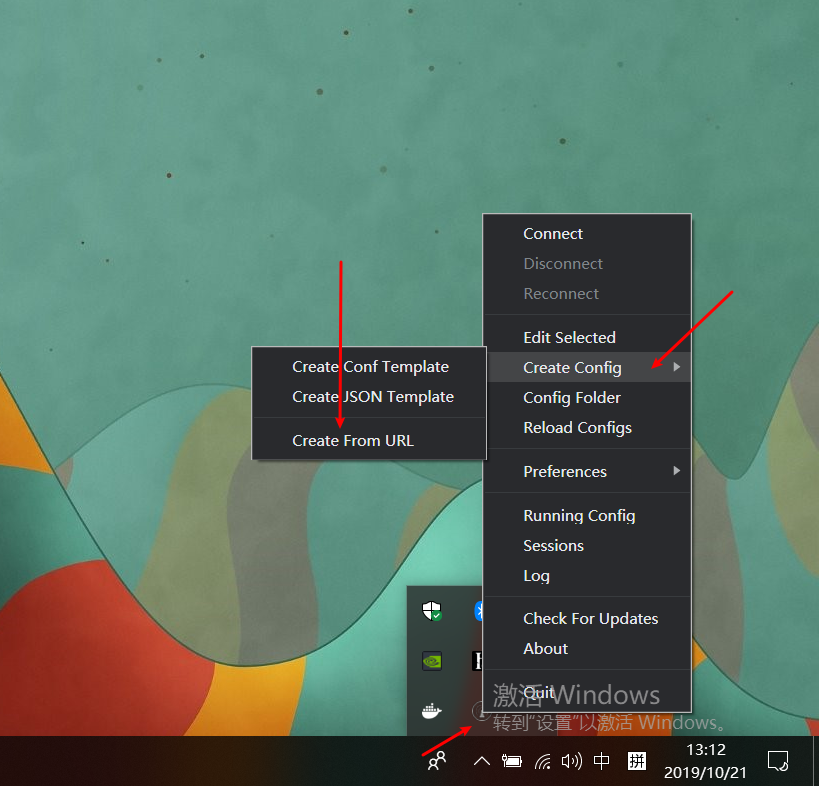This screenshot has height=786, width=819.
Task: Choose Create Conf Template
Action: pos(370,367)
